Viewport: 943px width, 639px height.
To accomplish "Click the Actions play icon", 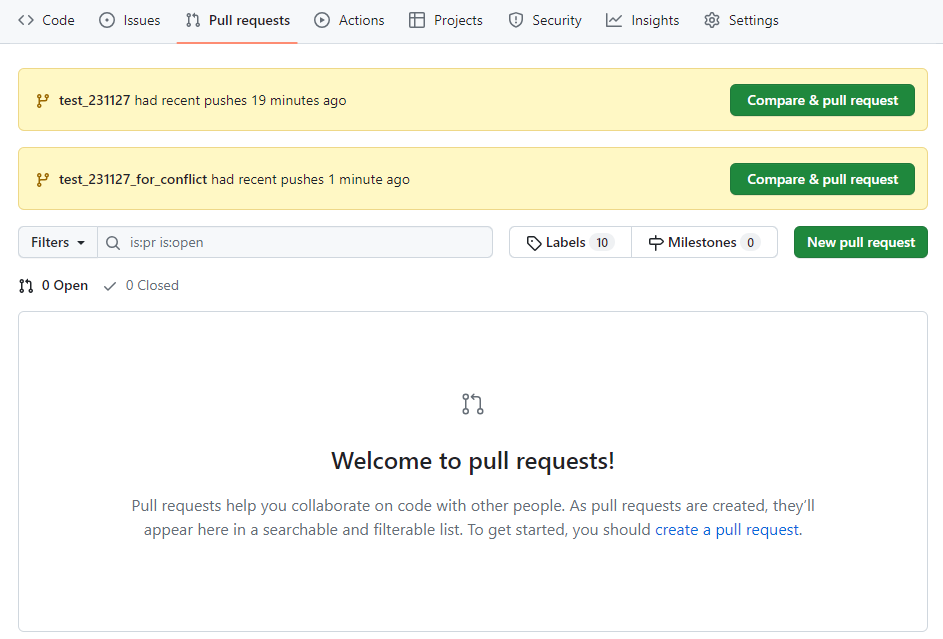I will [x=322, y=20].
